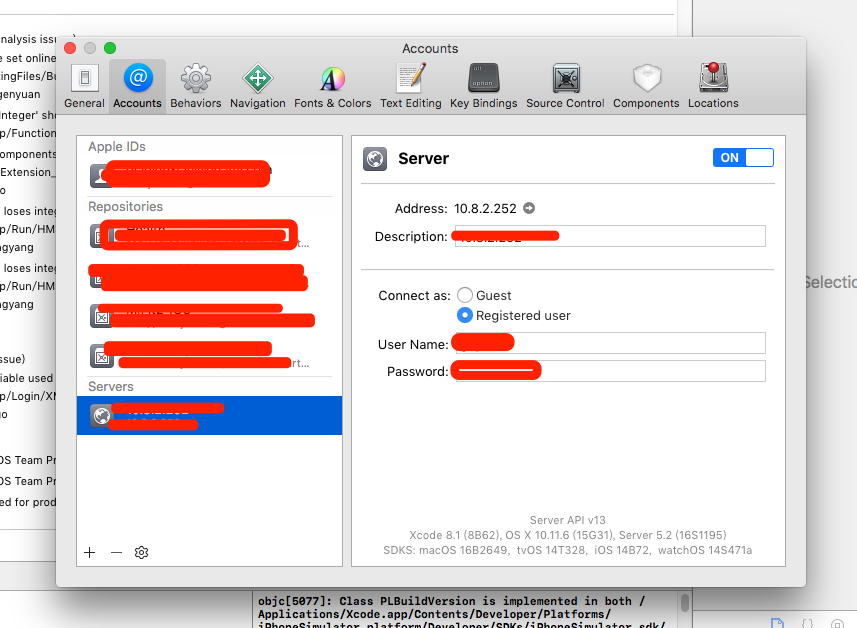Click into the User Name field
The image size is (857, 628).
610,344
